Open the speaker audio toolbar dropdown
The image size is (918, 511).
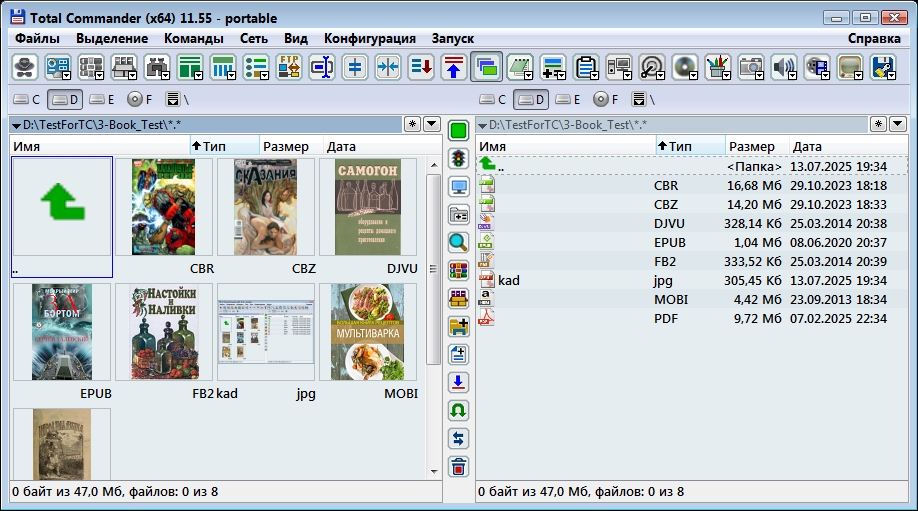tap(792, 76)
